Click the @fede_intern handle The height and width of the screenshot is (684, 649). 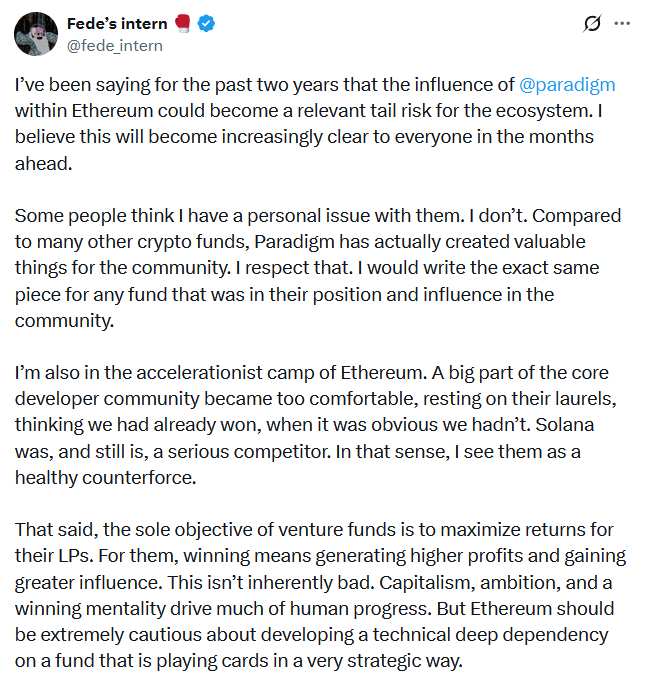(114, 45)
